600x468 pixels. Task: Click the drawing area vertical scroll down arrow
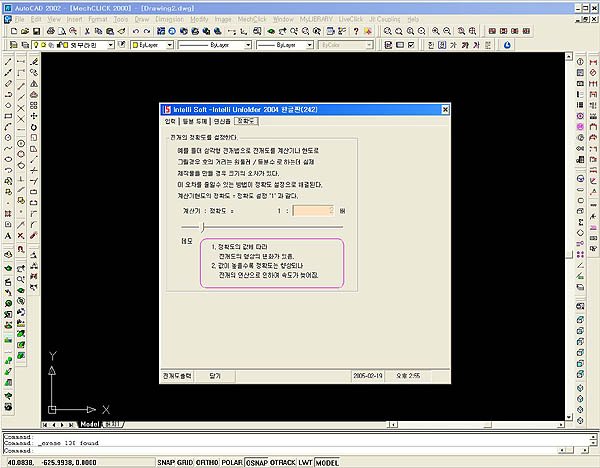569,417
